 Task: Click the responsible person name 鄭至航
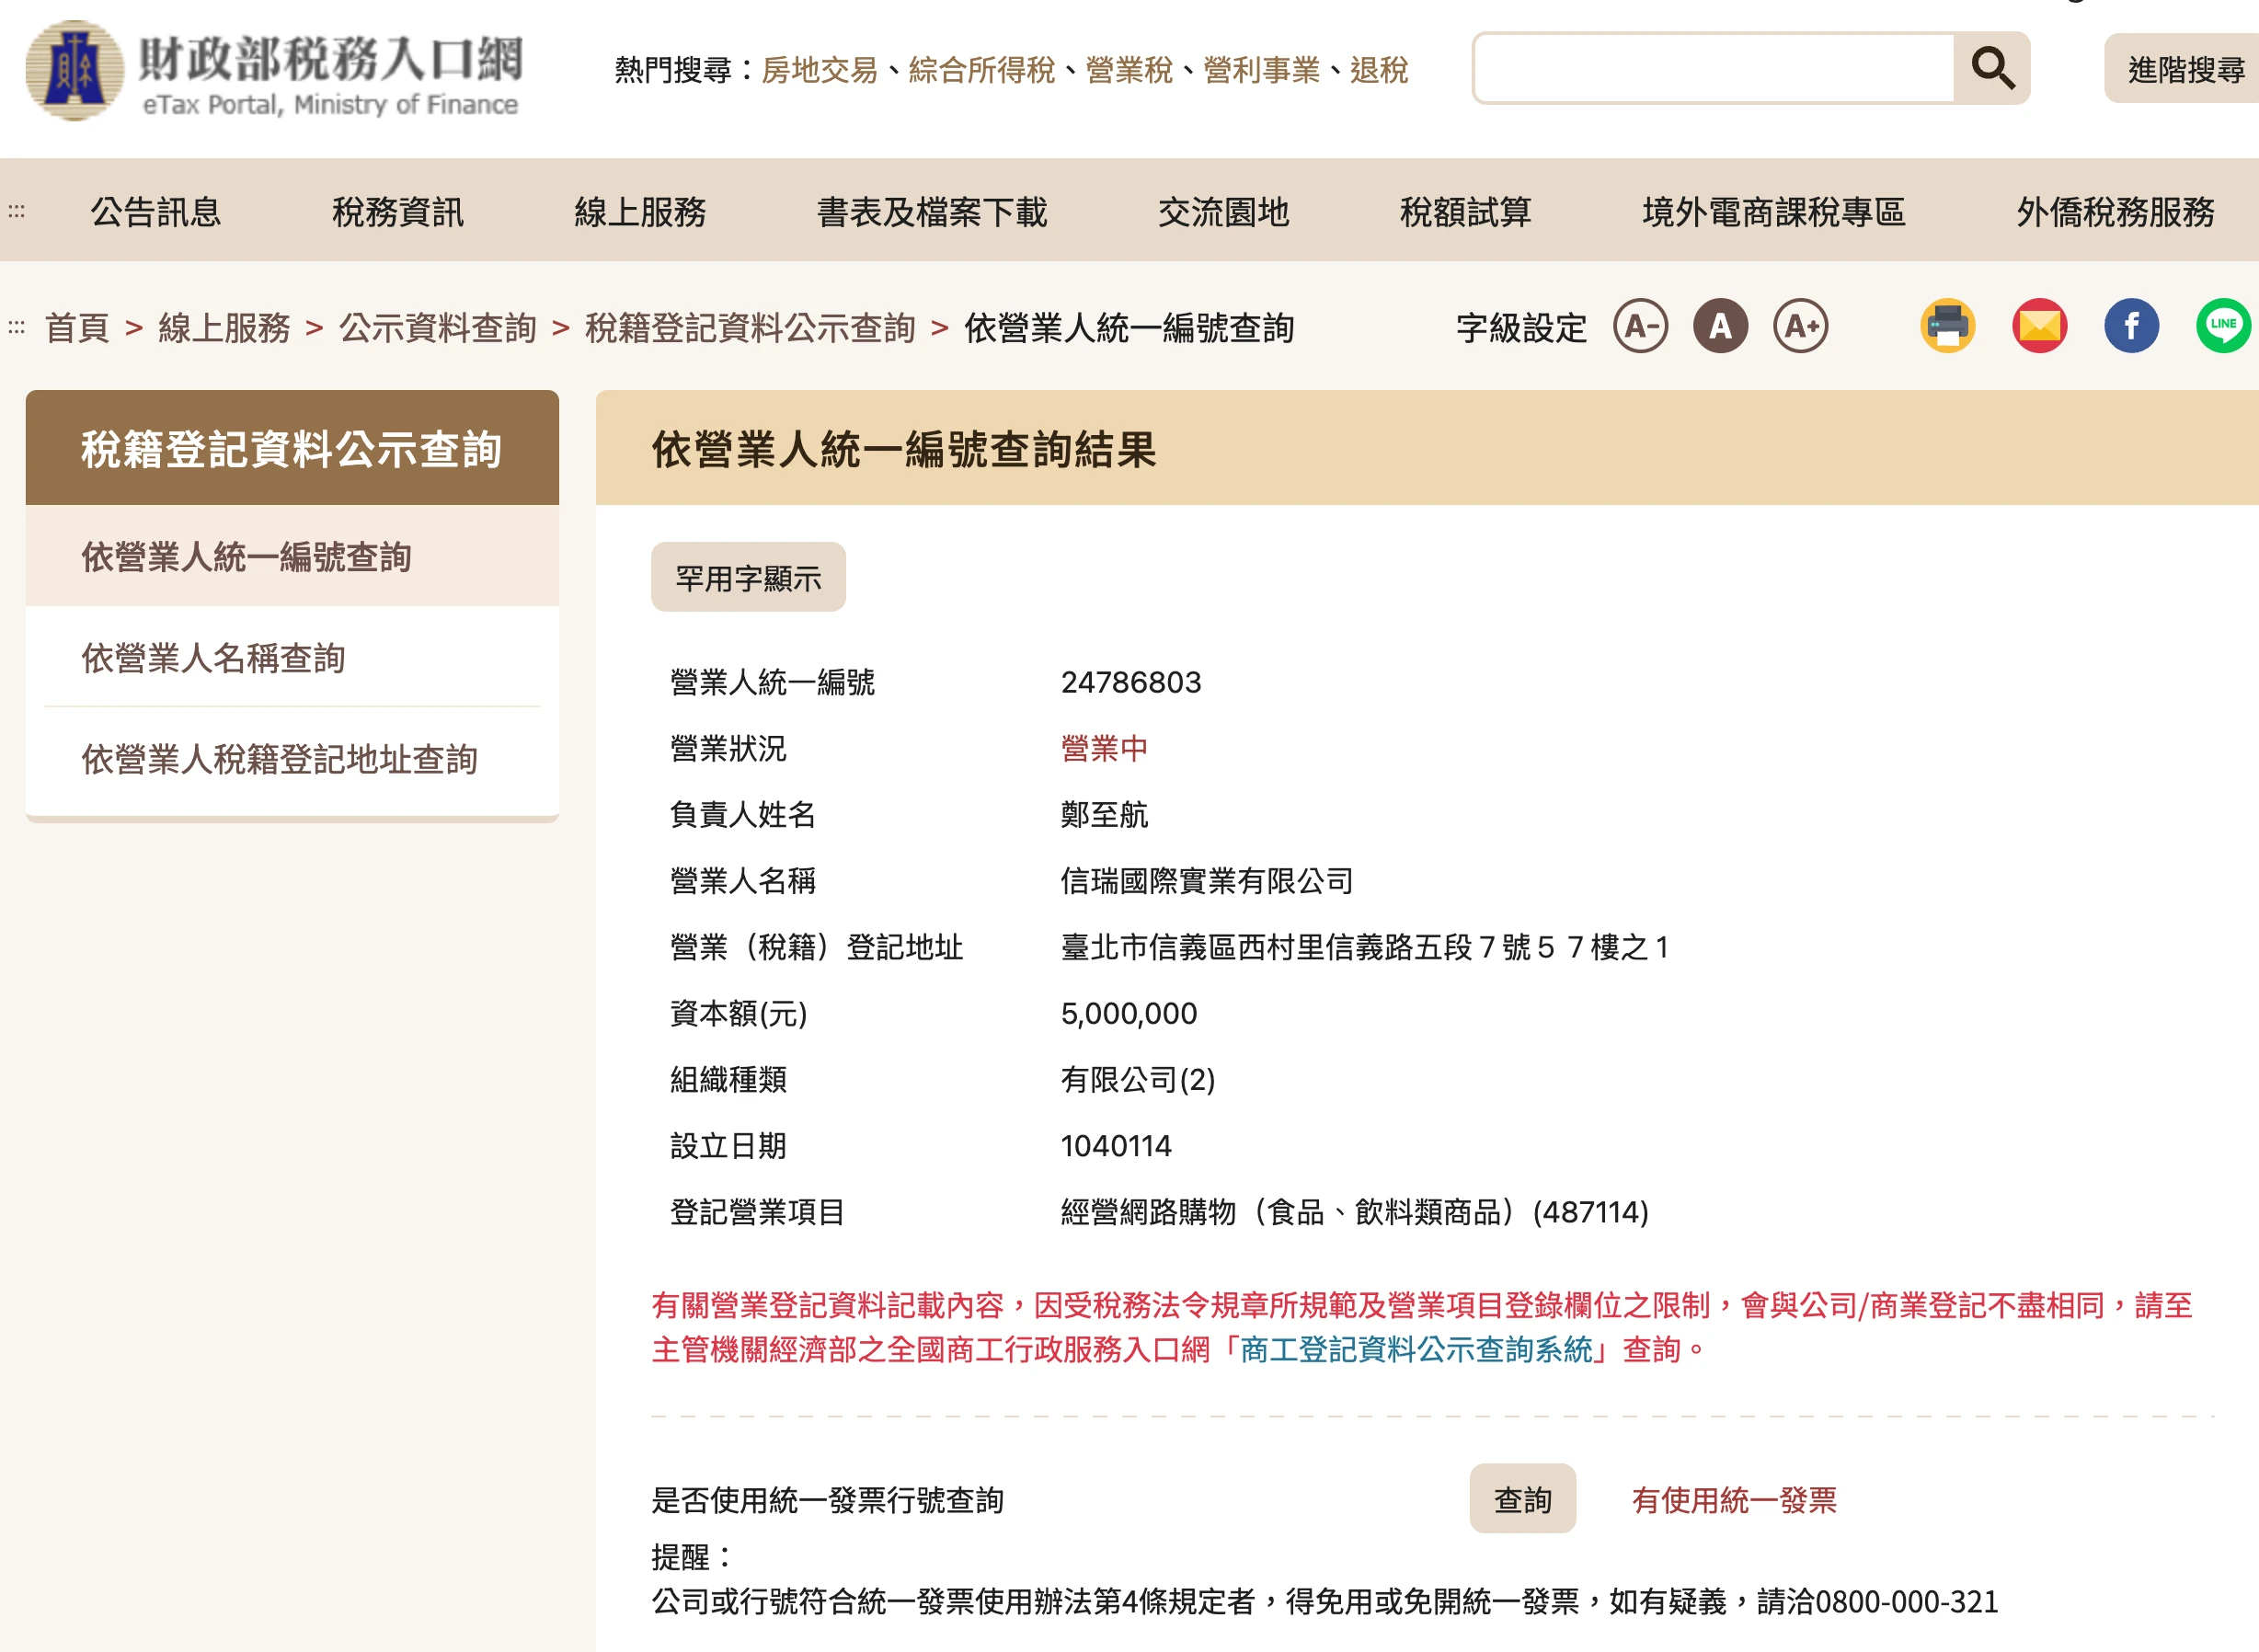1104,814
